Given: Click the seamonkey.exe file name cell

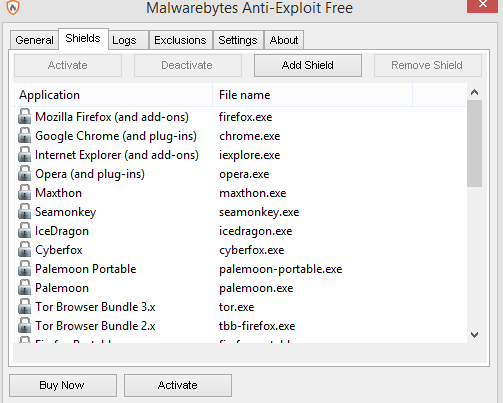Looking at the screenshot, I should pos(259,212).
